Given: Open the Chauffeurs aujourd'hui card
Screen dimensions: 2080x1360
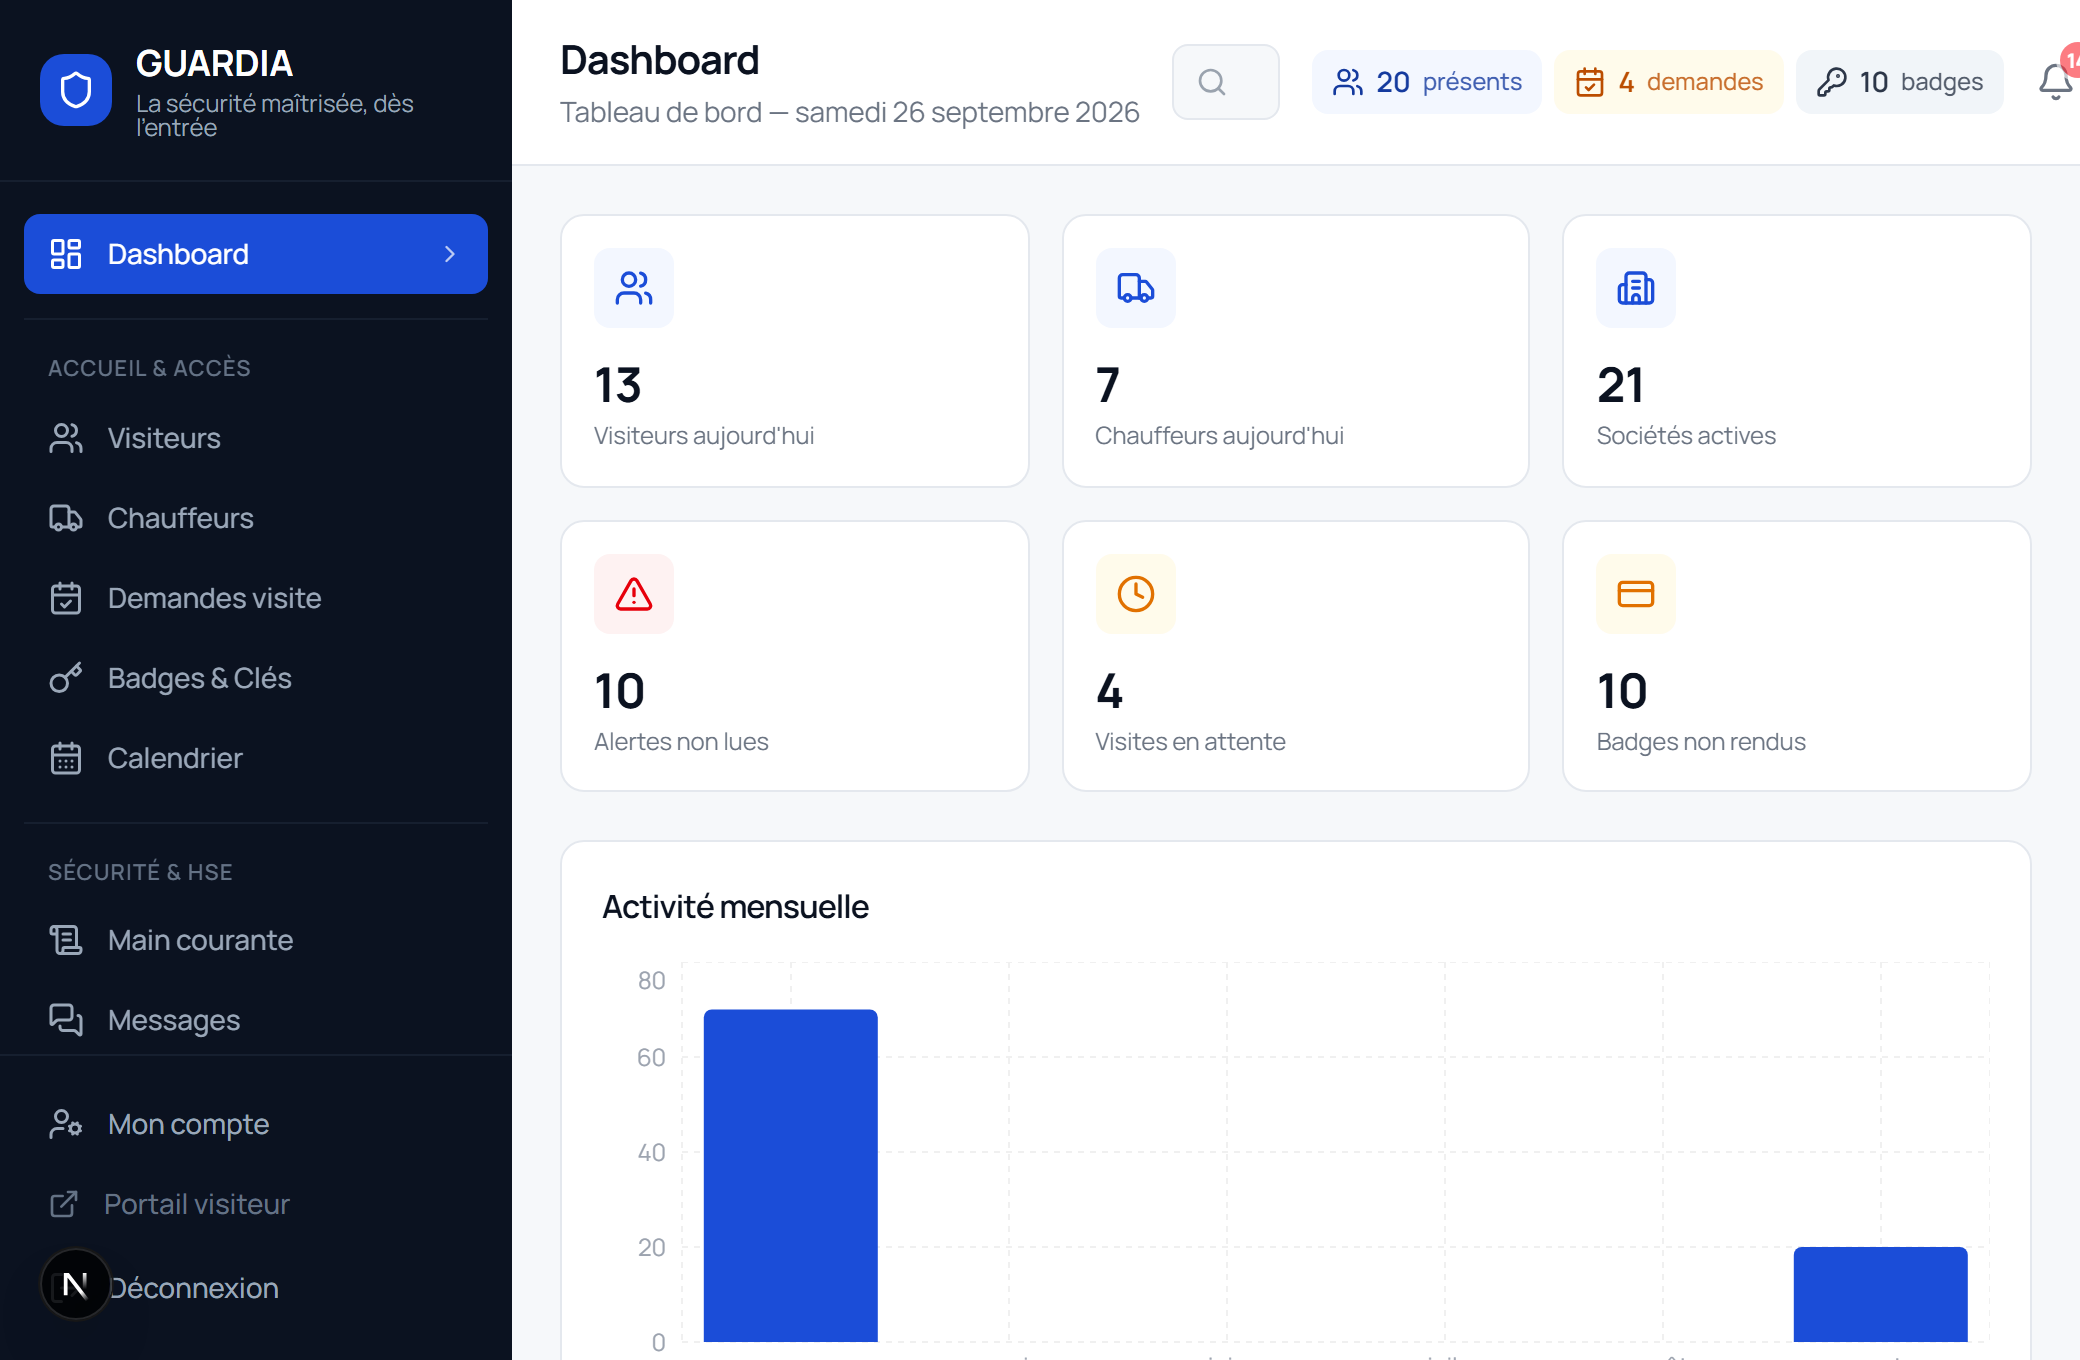Looking at the screenshot, I should coord(1296,351).
